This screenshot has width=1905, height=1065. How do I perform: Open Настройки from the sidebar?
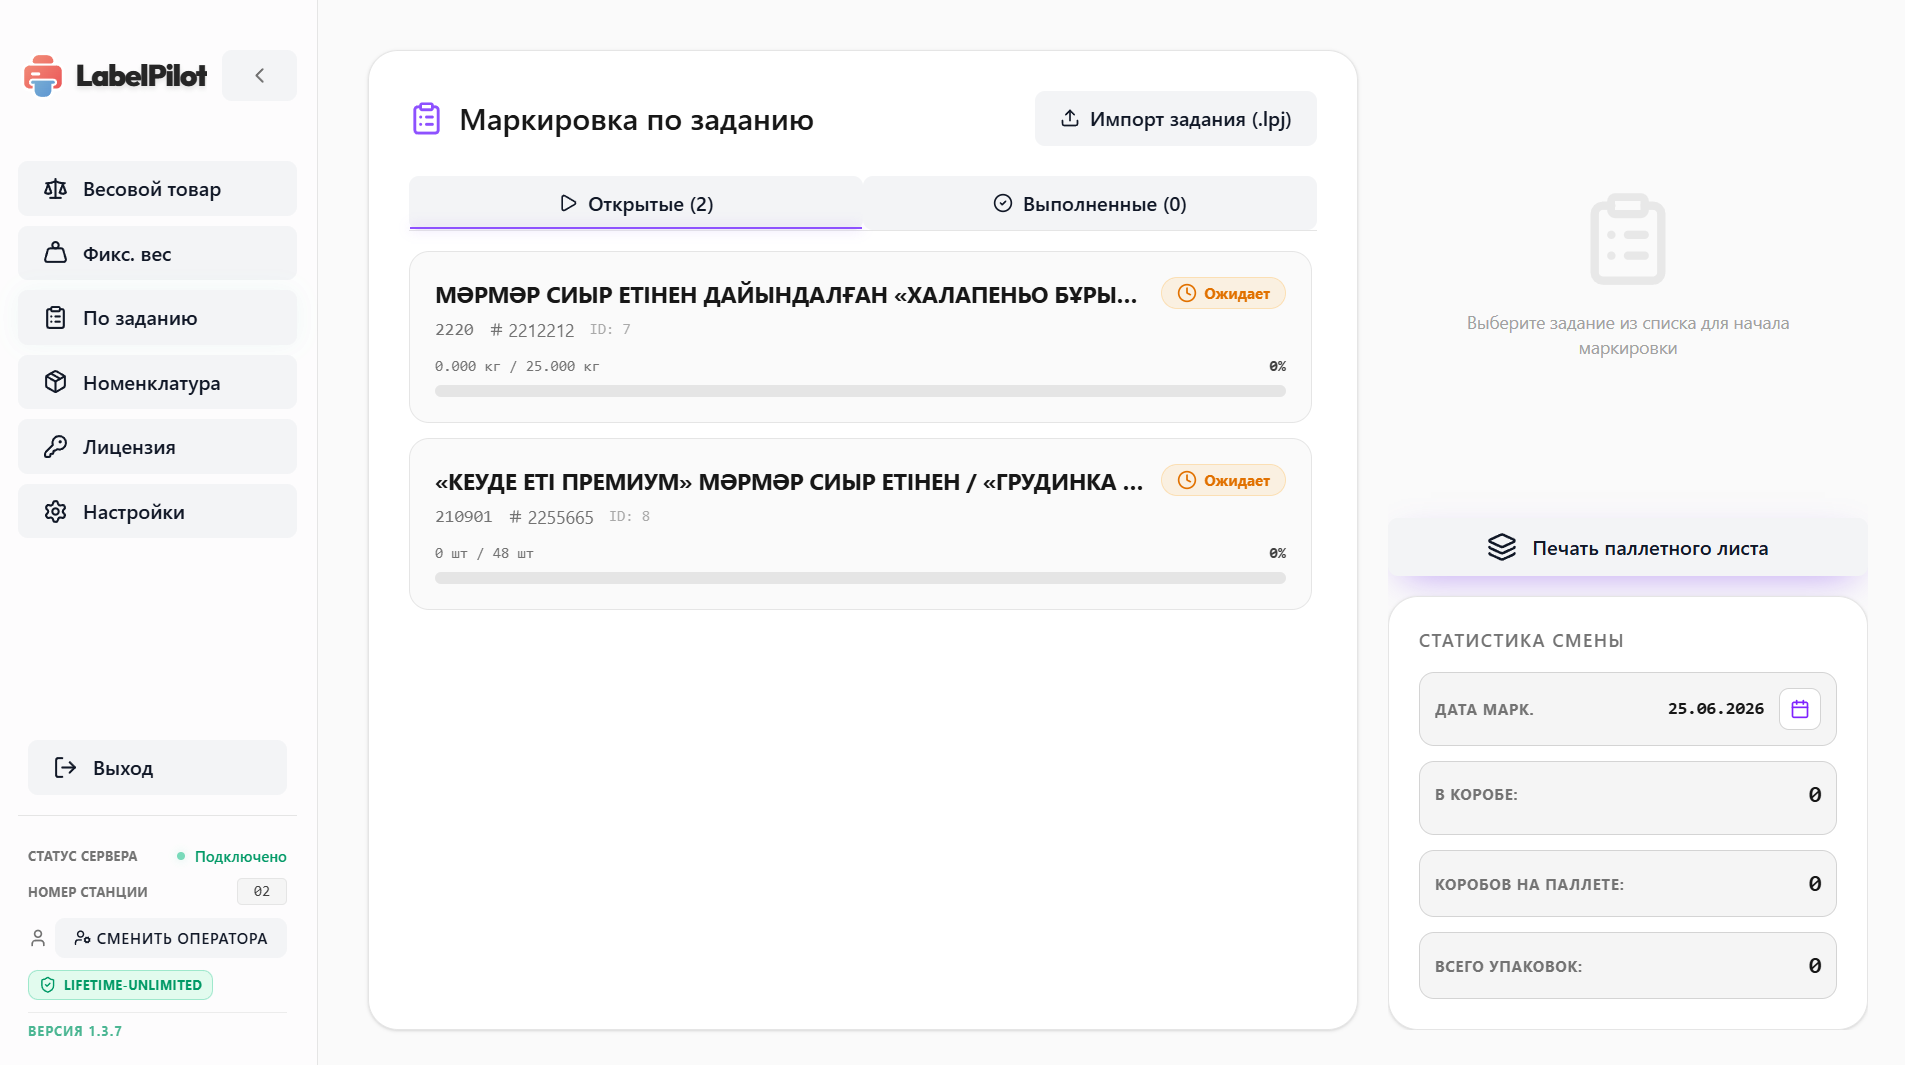pos(157,512)
